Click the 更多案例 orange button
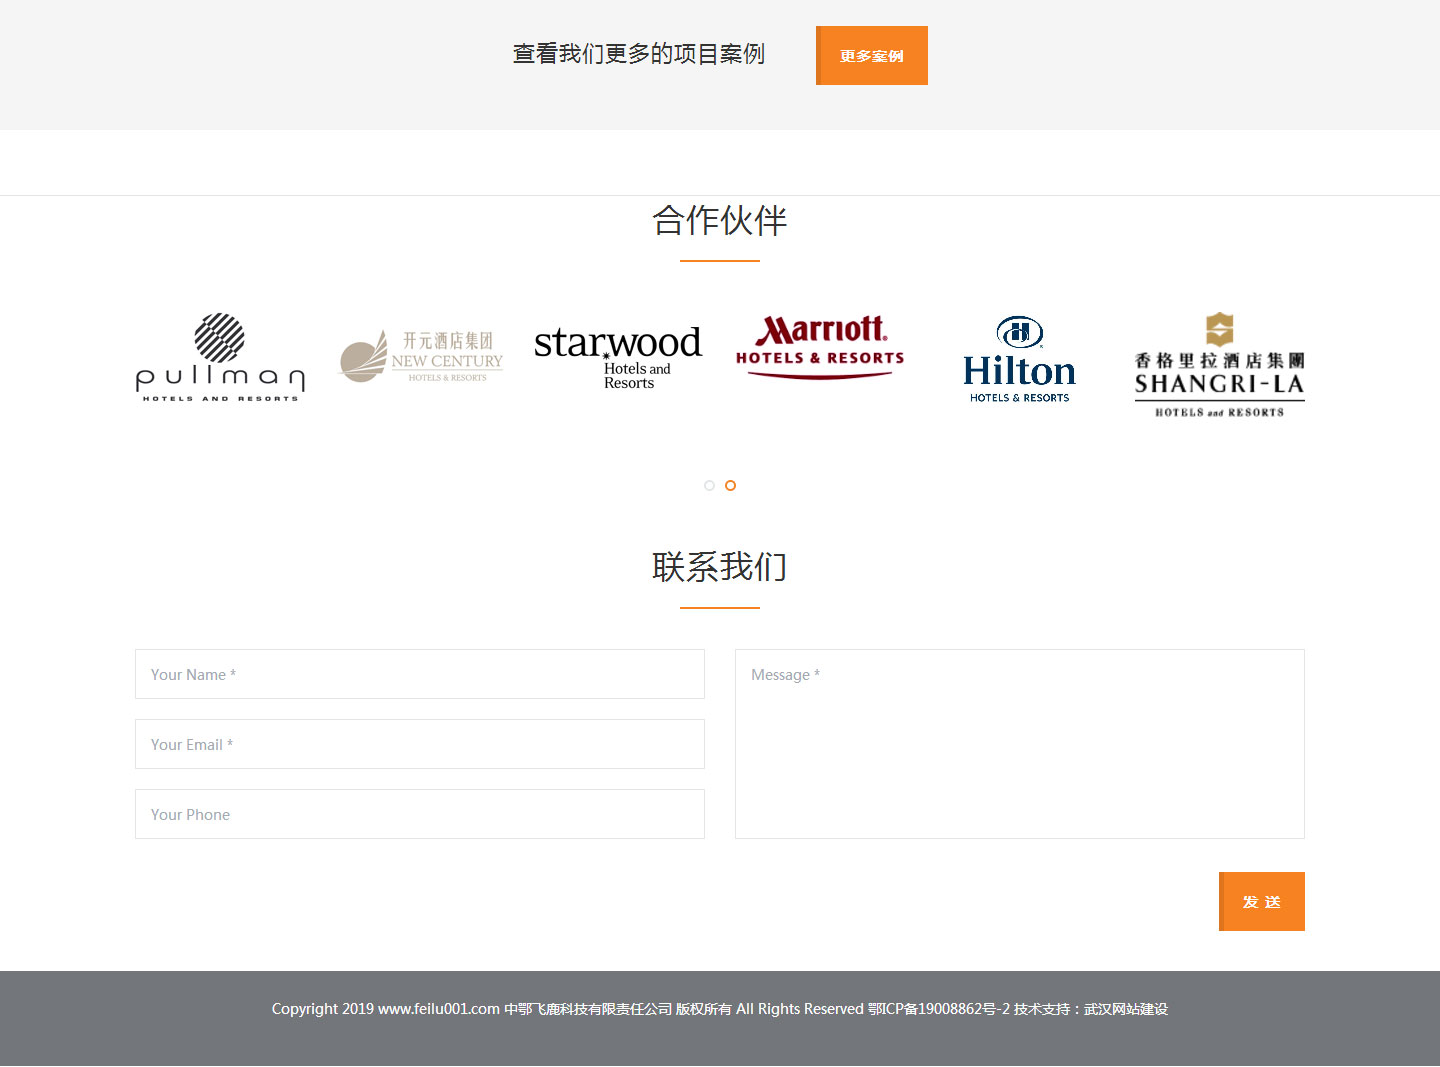 coord(871,56)
